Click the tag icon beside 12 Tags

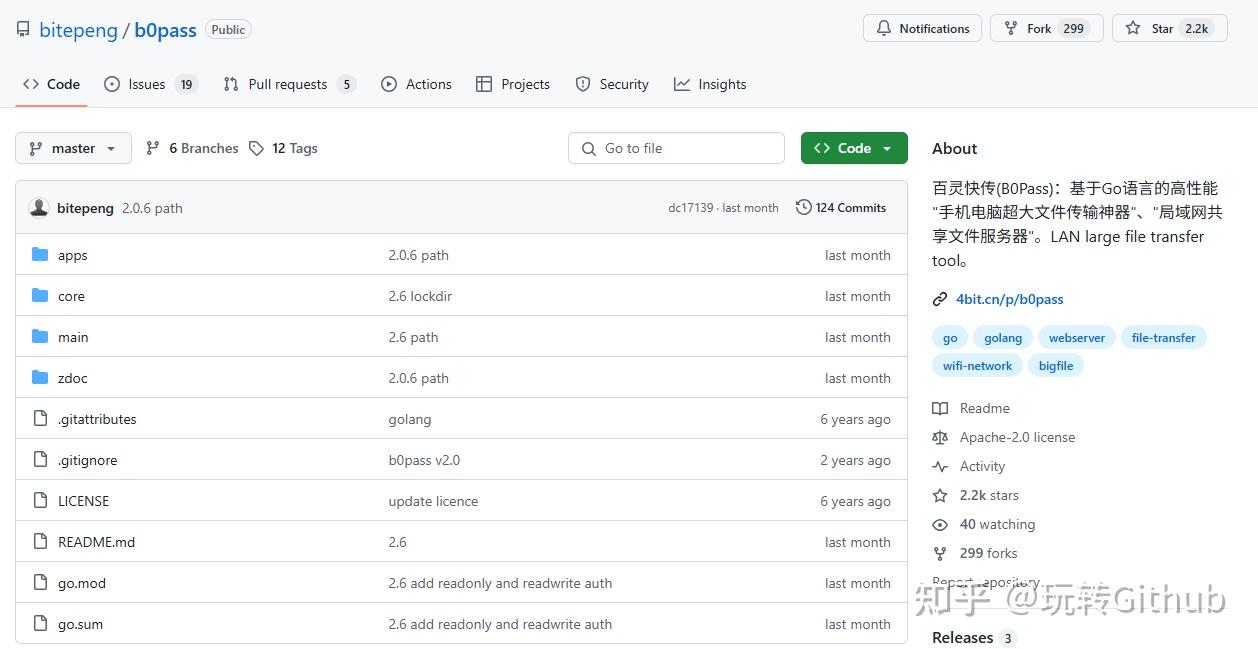pyautogui.click(x=257, y=148)
